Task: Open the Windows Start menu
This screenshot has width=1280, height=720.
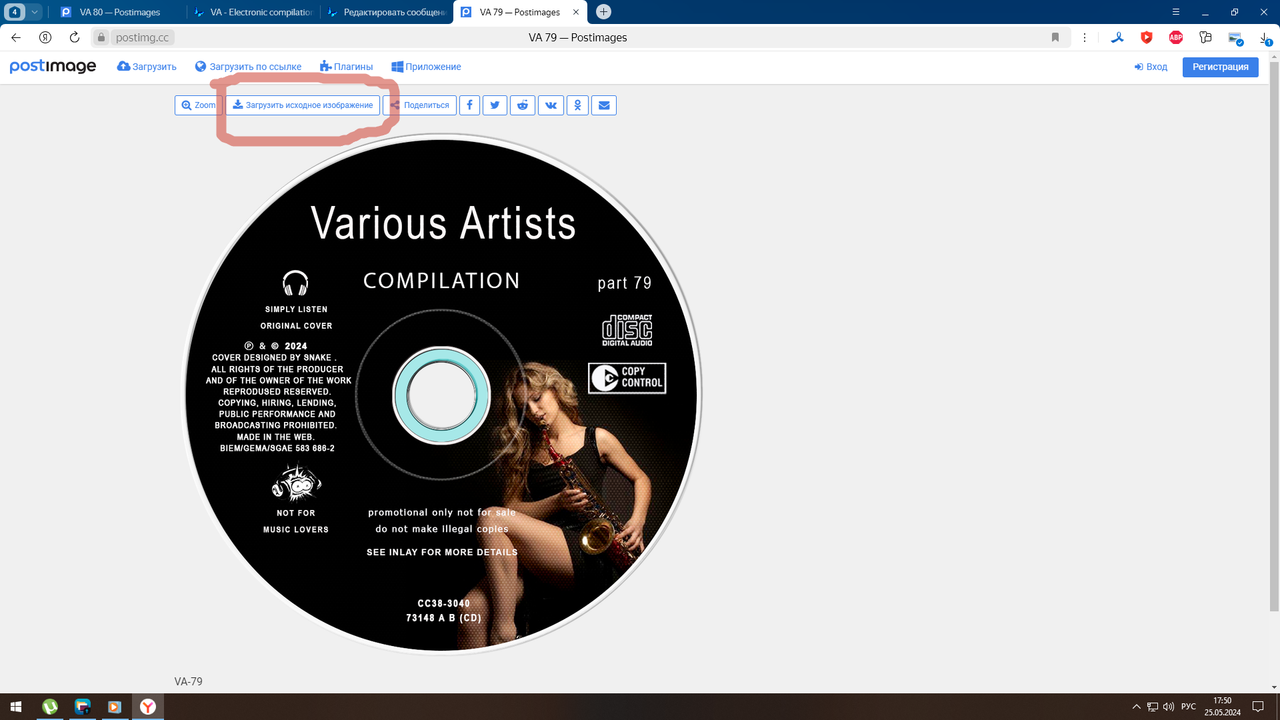Action: 16,706
